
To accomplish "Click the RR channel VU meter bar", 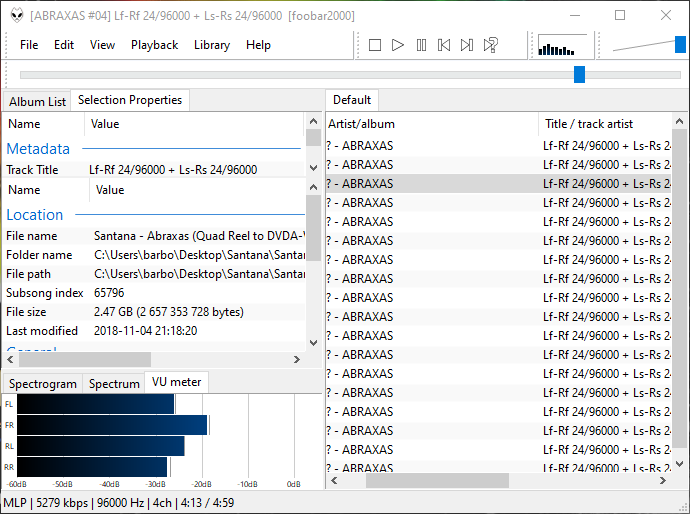I will (x=92, y=467).
